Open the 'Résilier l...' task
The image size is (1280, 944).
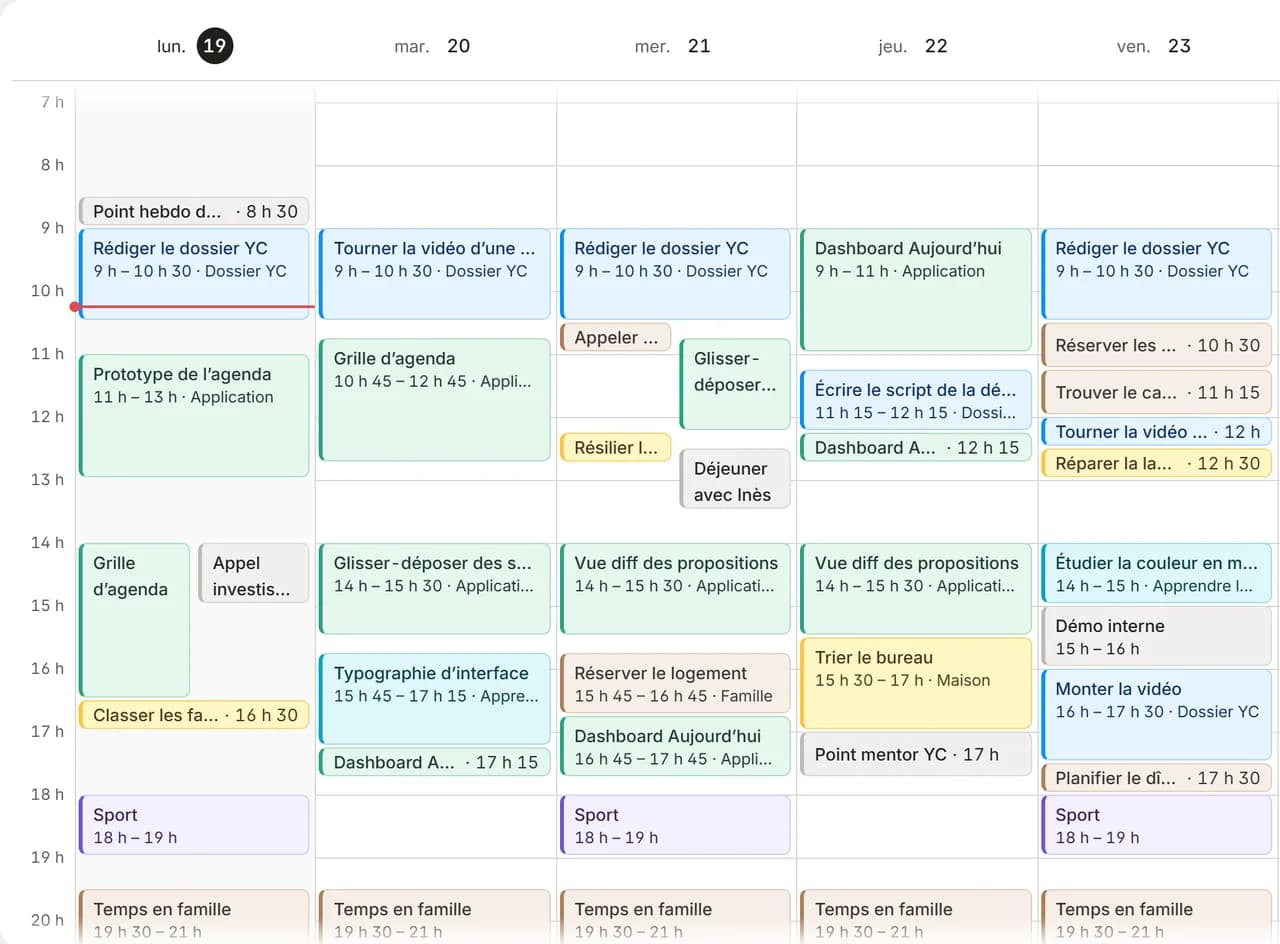click(x=615, y=447)
